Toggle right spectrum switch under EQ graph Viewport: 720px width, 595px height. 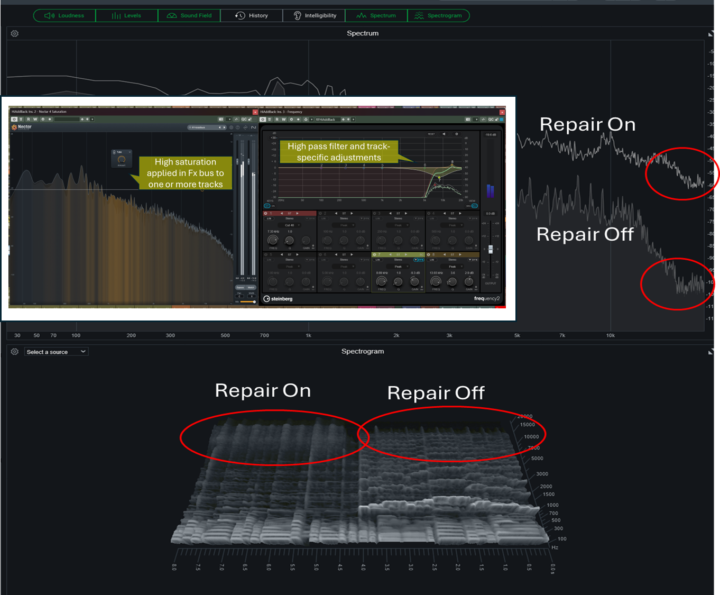coord(474,206)
